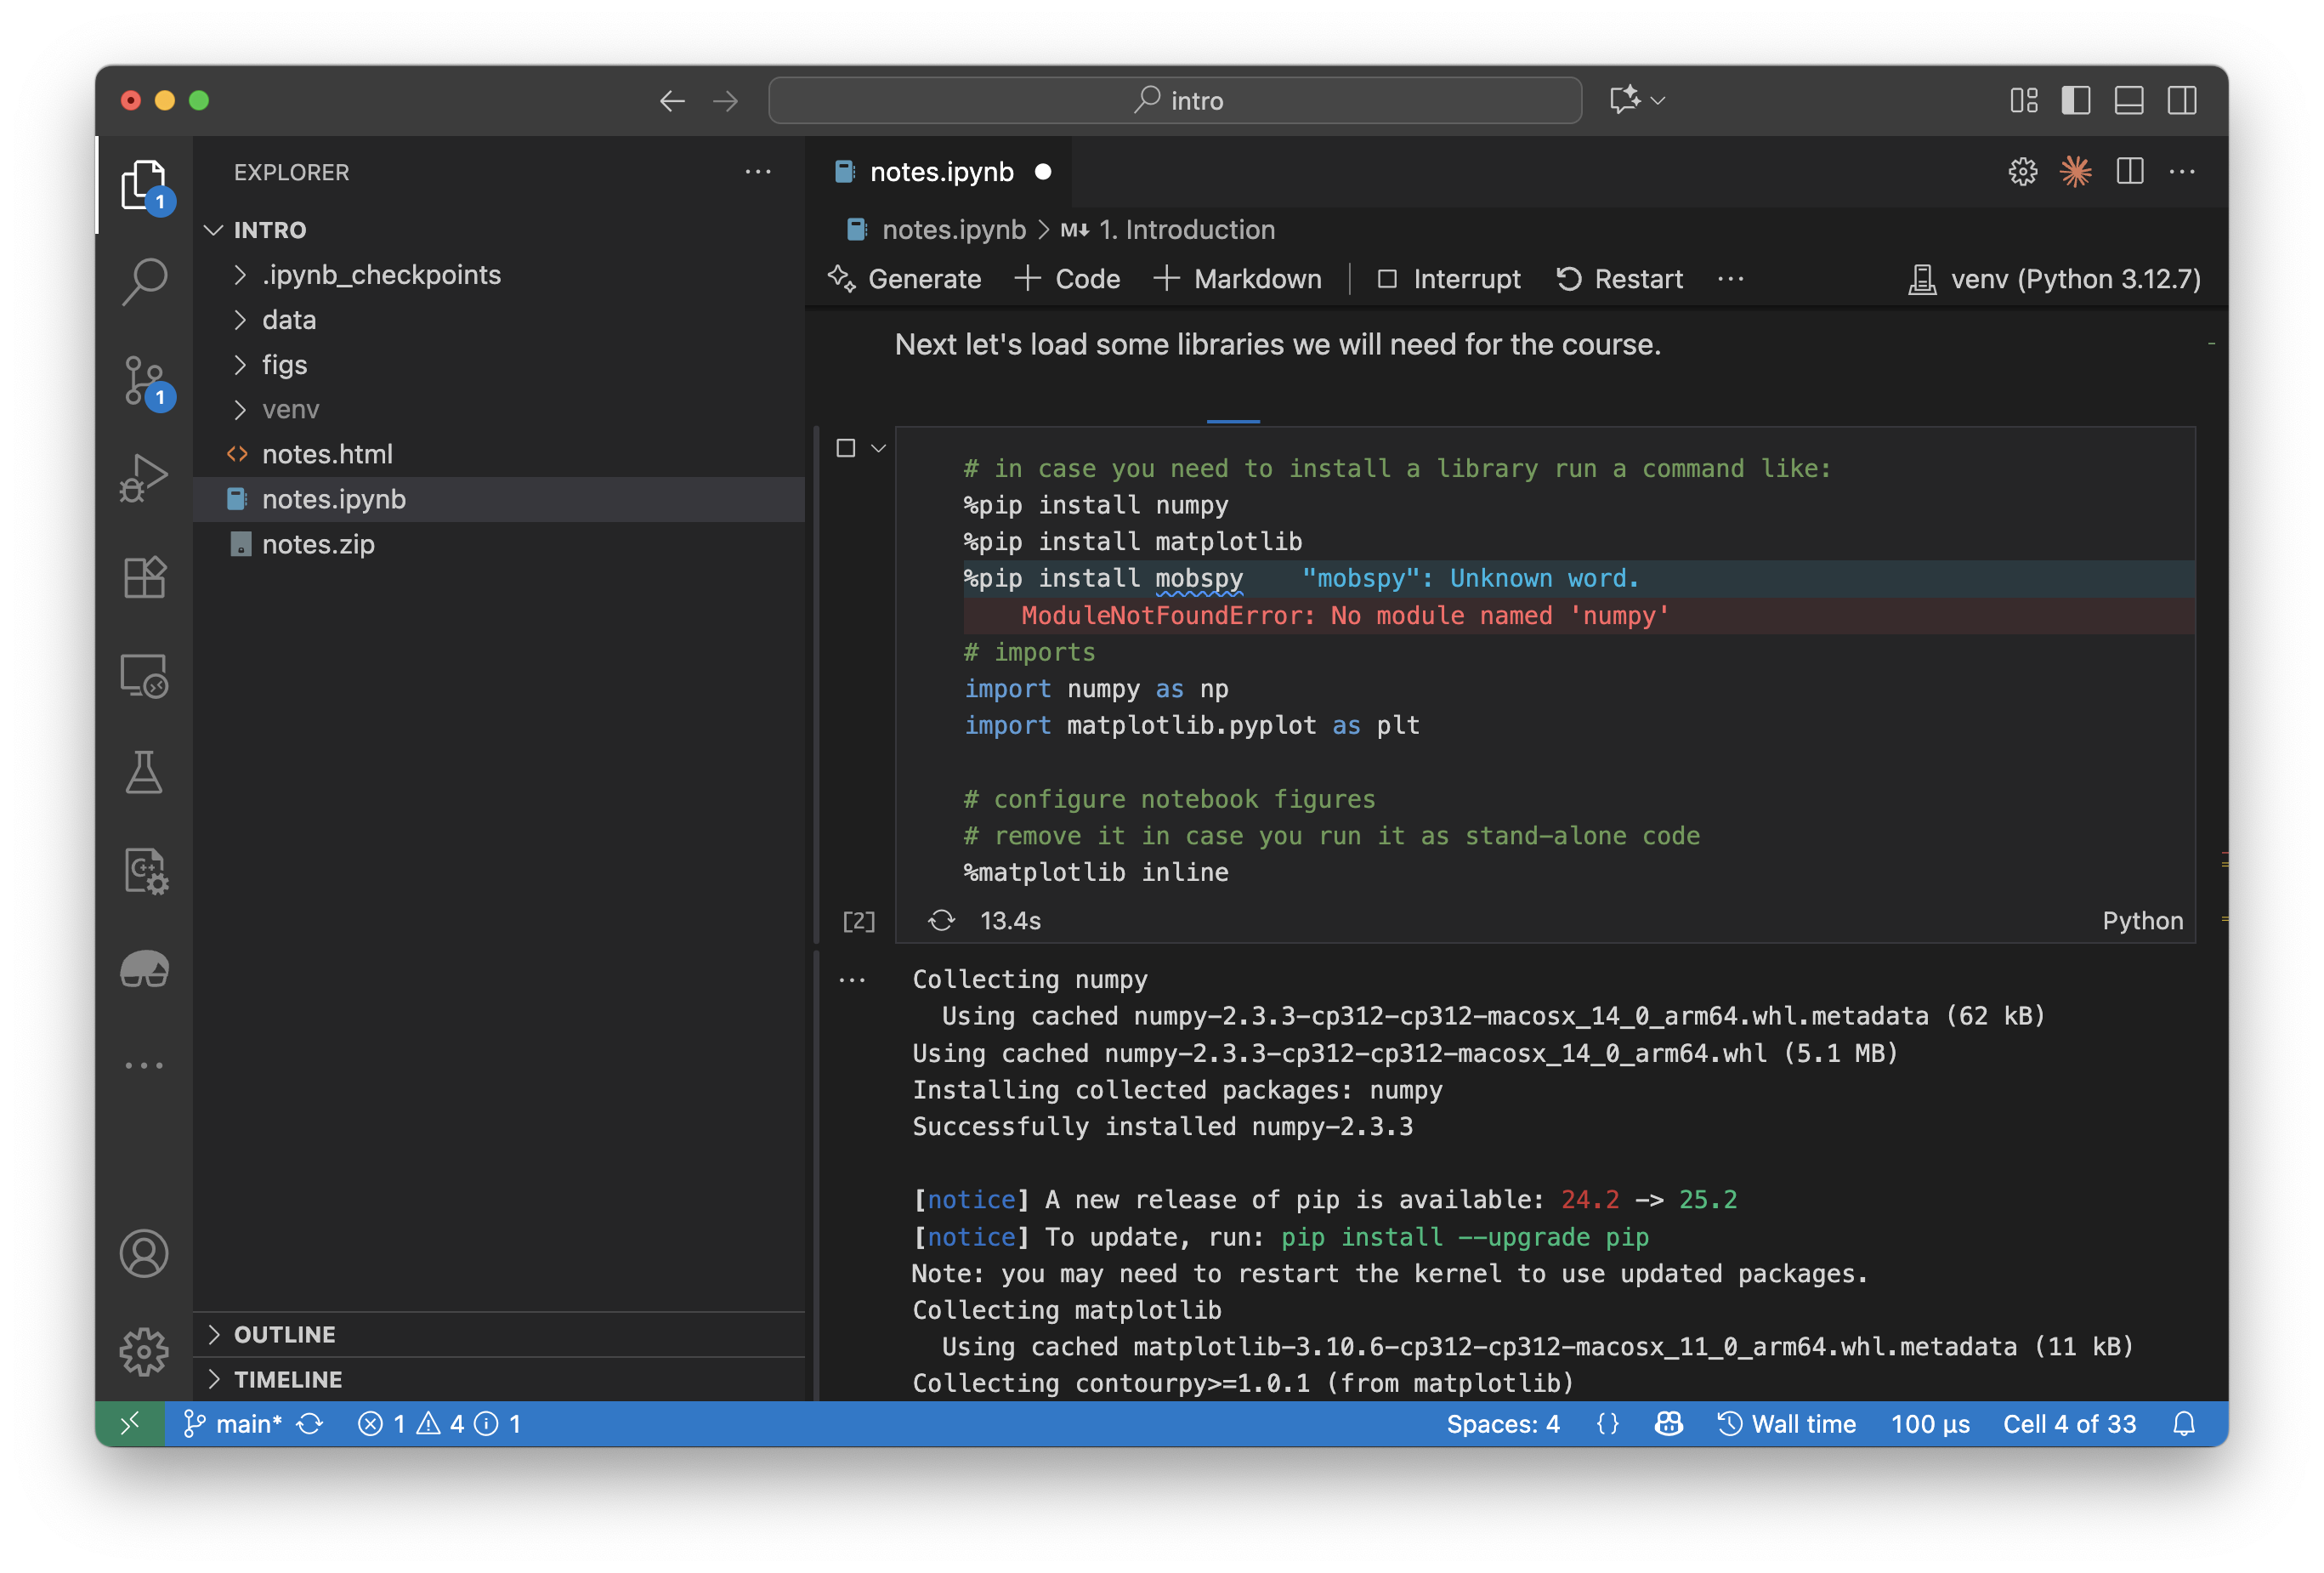Split the notebook editor

point(2129,171)
